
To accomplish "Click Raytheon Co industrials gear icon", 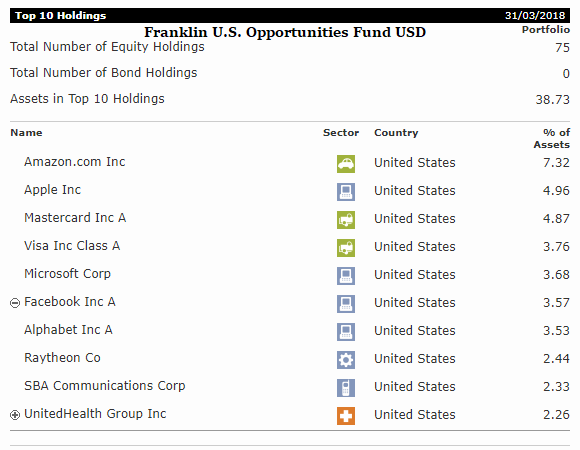I will tap(346, 360).
